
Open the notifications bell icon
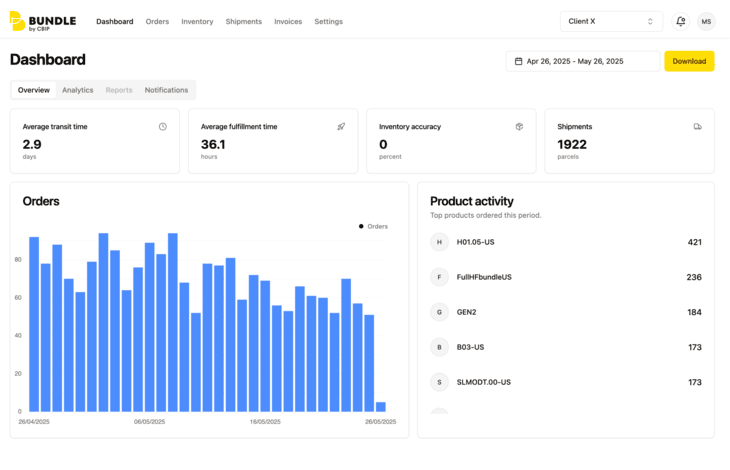pos(680,21)
